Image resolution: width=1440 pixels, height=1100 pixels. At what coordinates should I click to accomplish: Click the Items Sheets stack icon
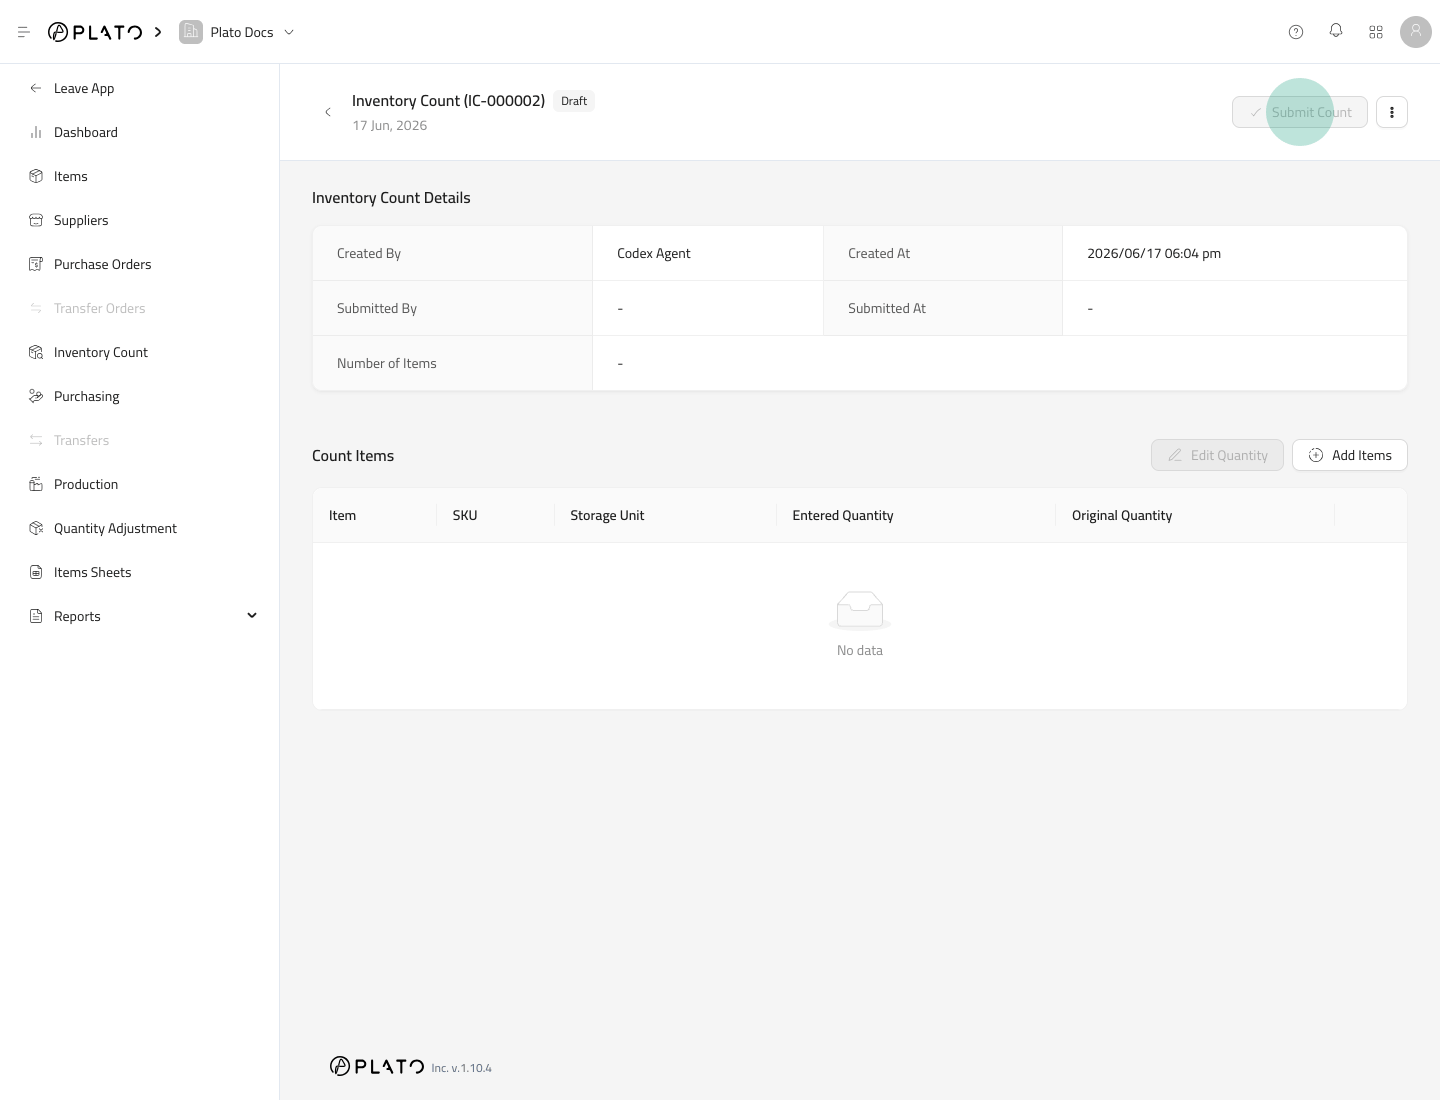pyautogui.click(x=36, y=572)
